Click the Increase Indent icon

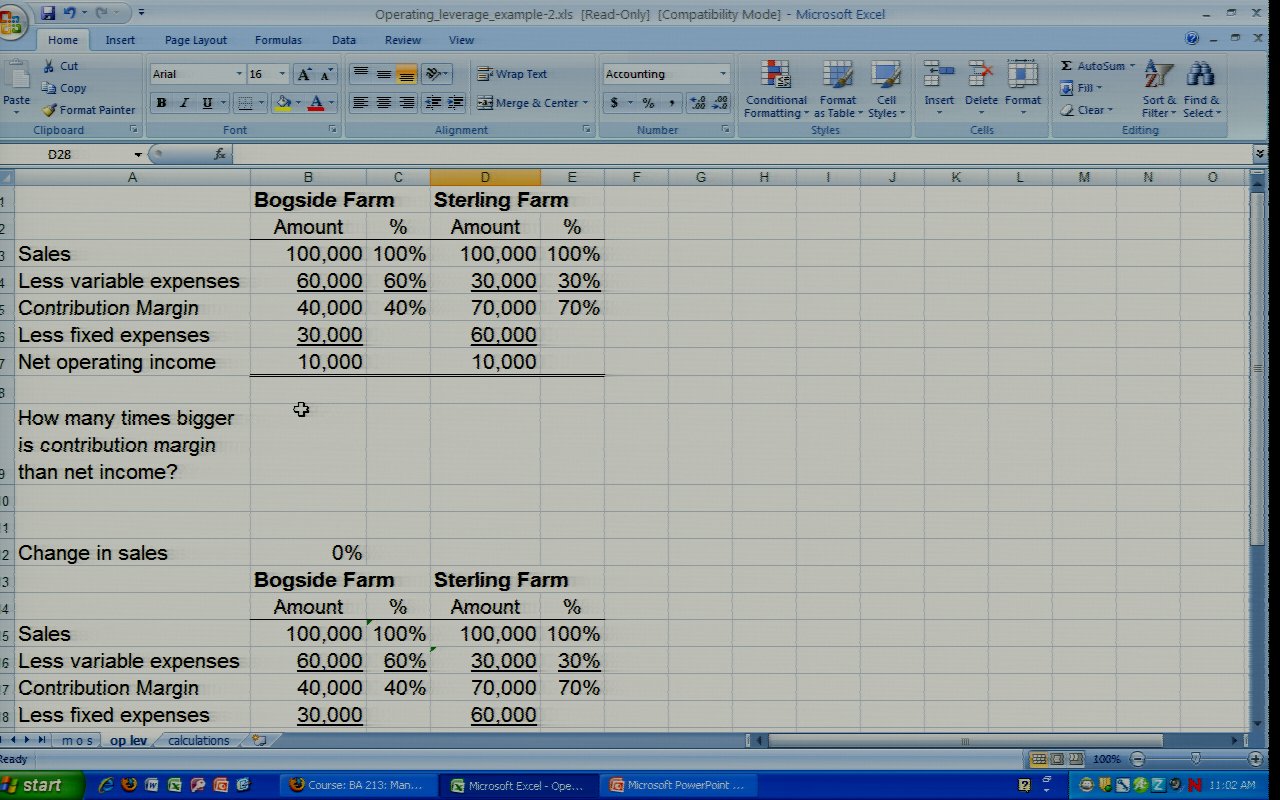(x=456, y=103)
